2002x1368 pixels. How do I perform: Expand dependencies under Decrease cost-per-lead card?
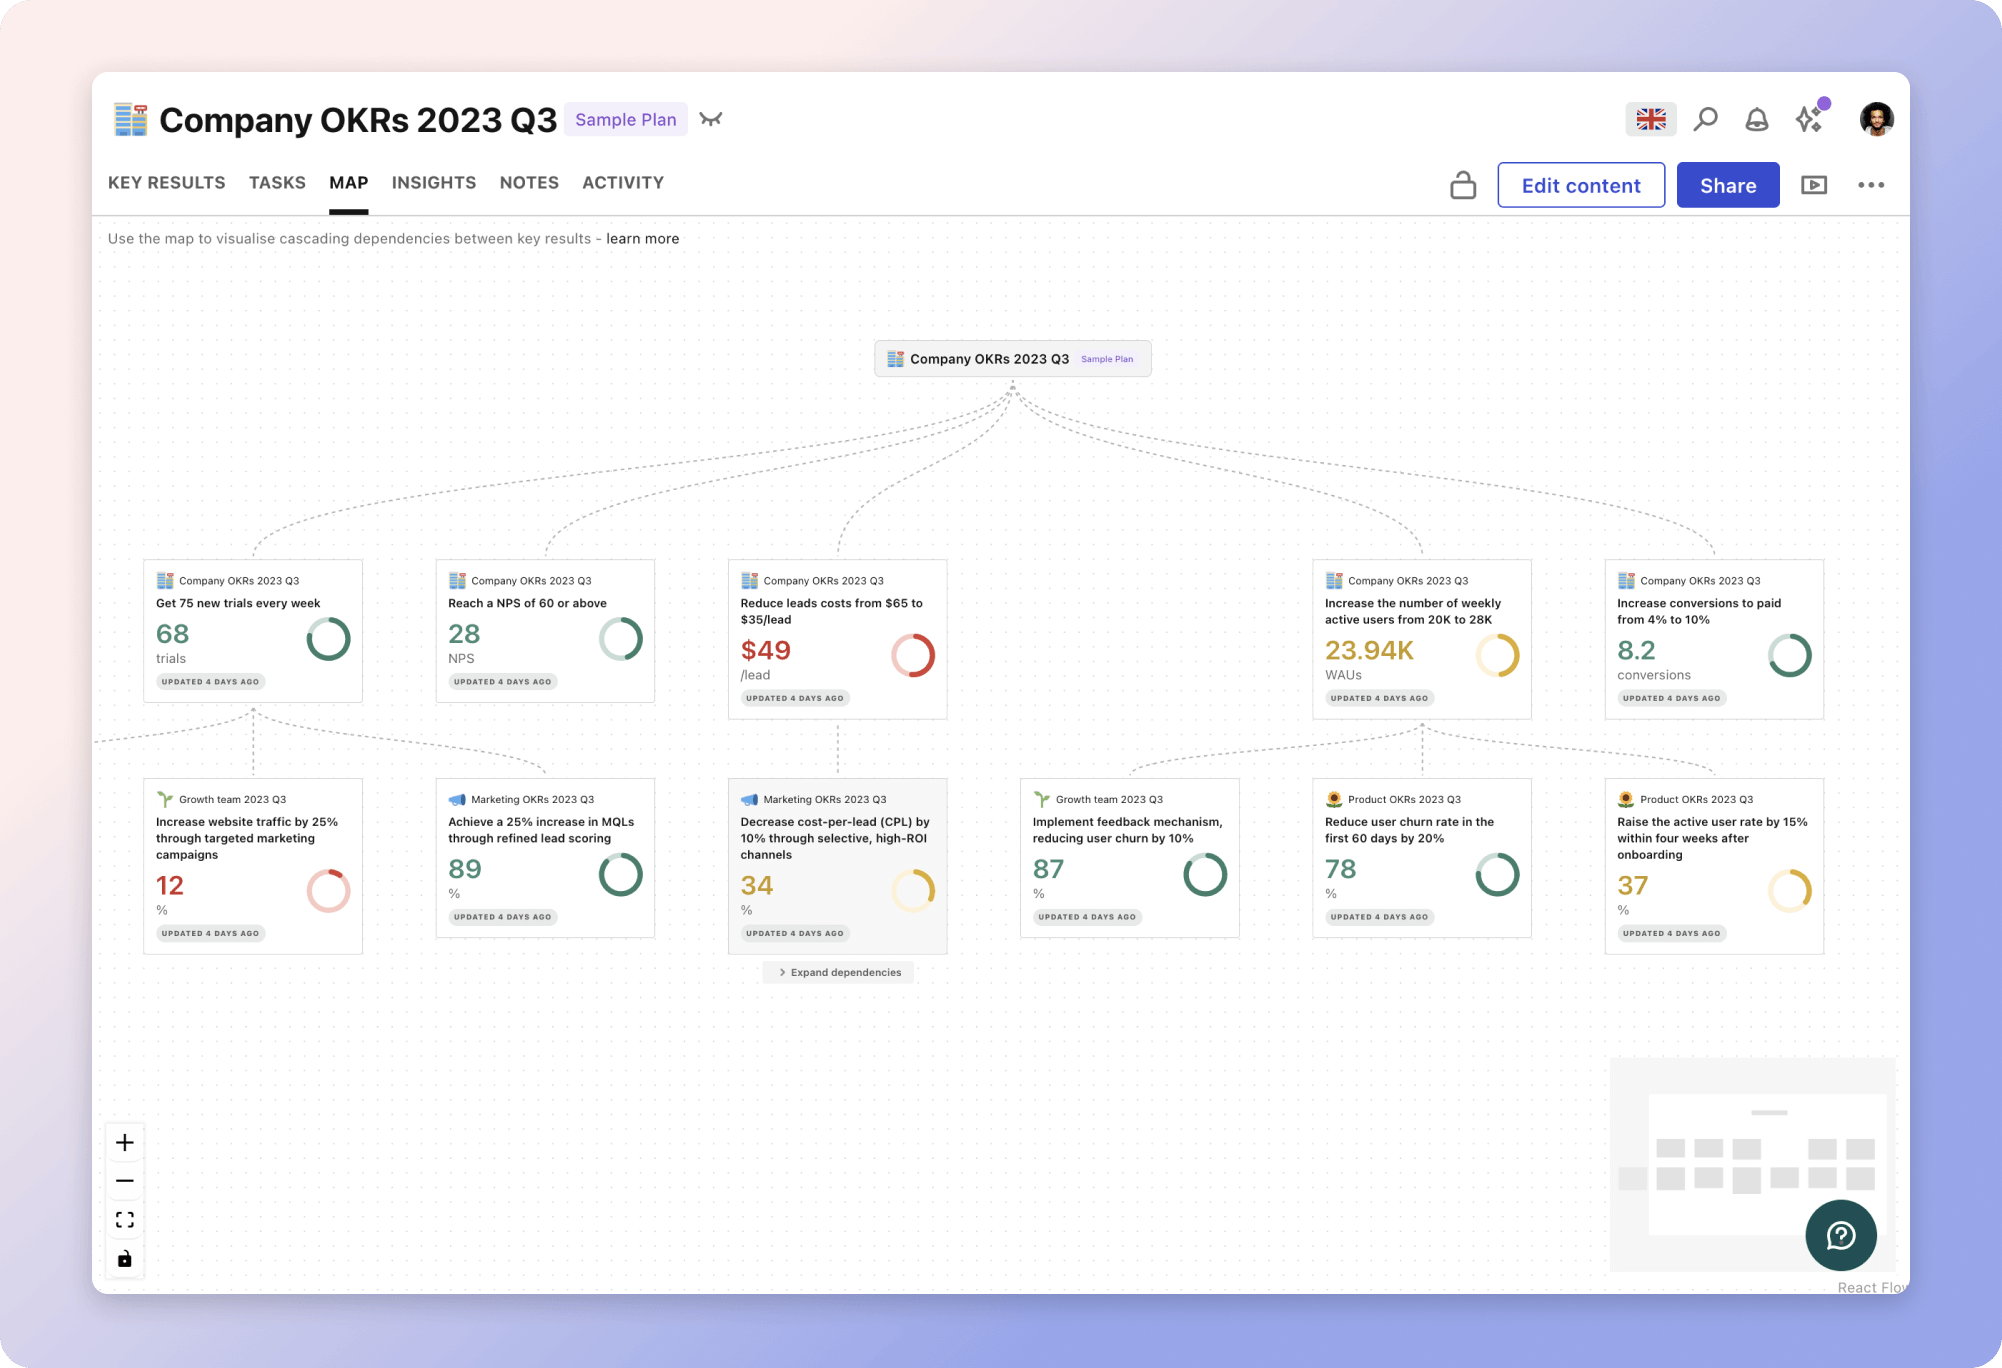click(838, 972)
